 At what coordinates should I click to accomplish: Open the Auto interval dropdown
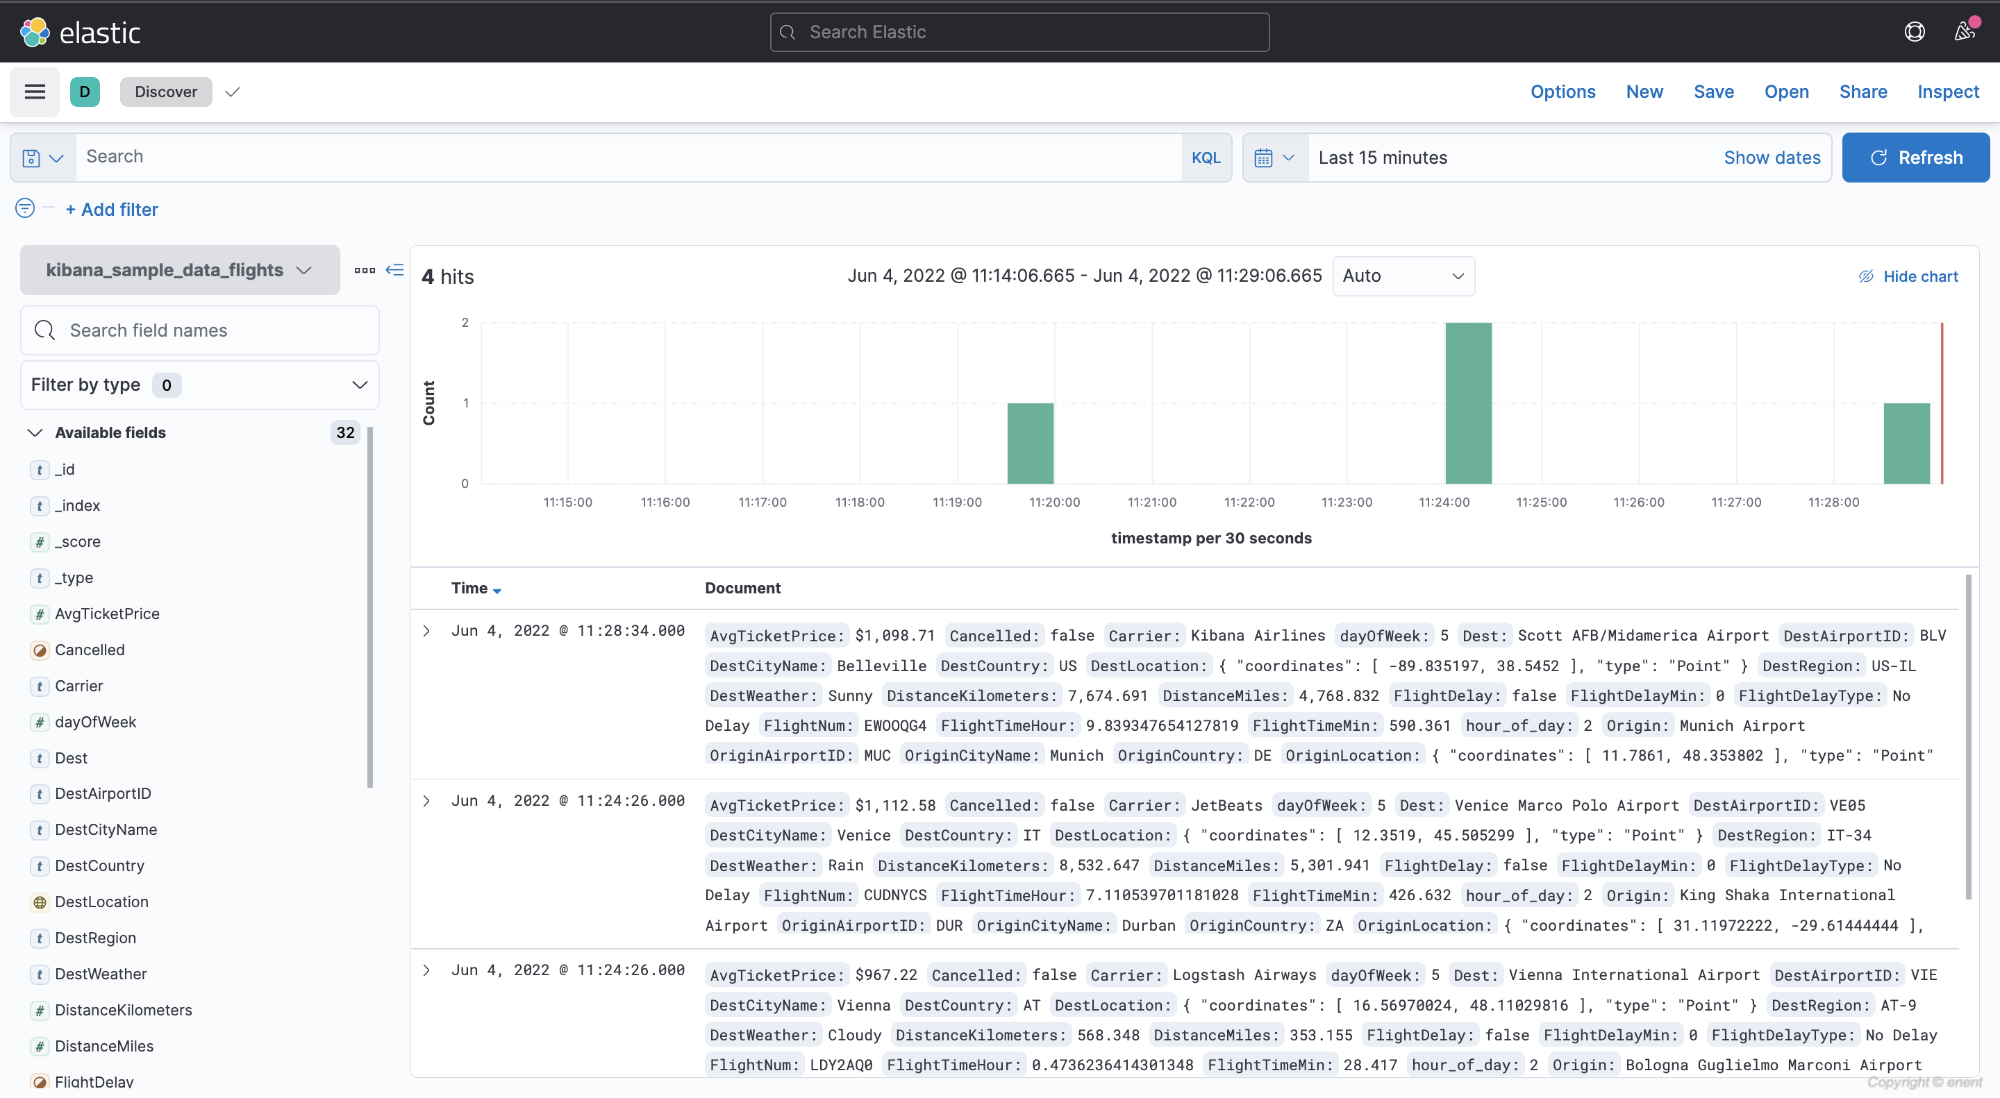coord(1403,276)
